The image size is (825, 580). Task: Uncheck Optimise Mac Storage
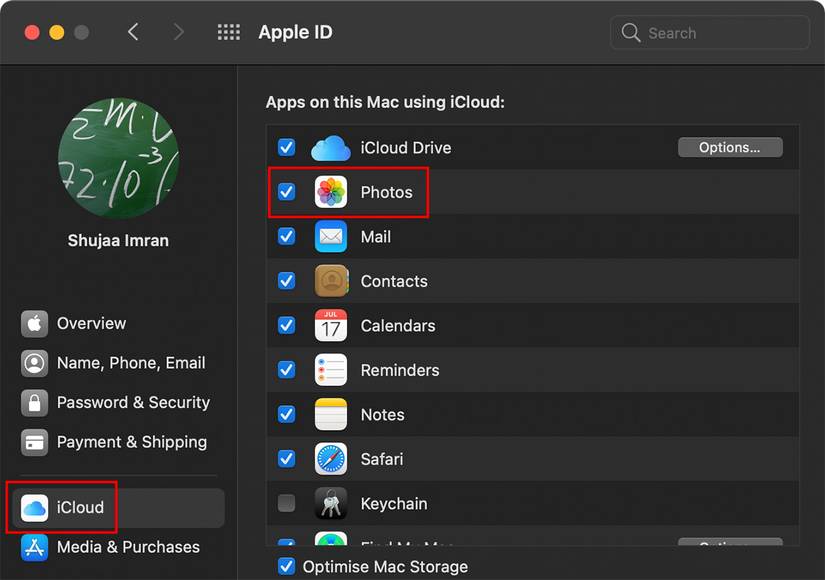coord(287,566)
